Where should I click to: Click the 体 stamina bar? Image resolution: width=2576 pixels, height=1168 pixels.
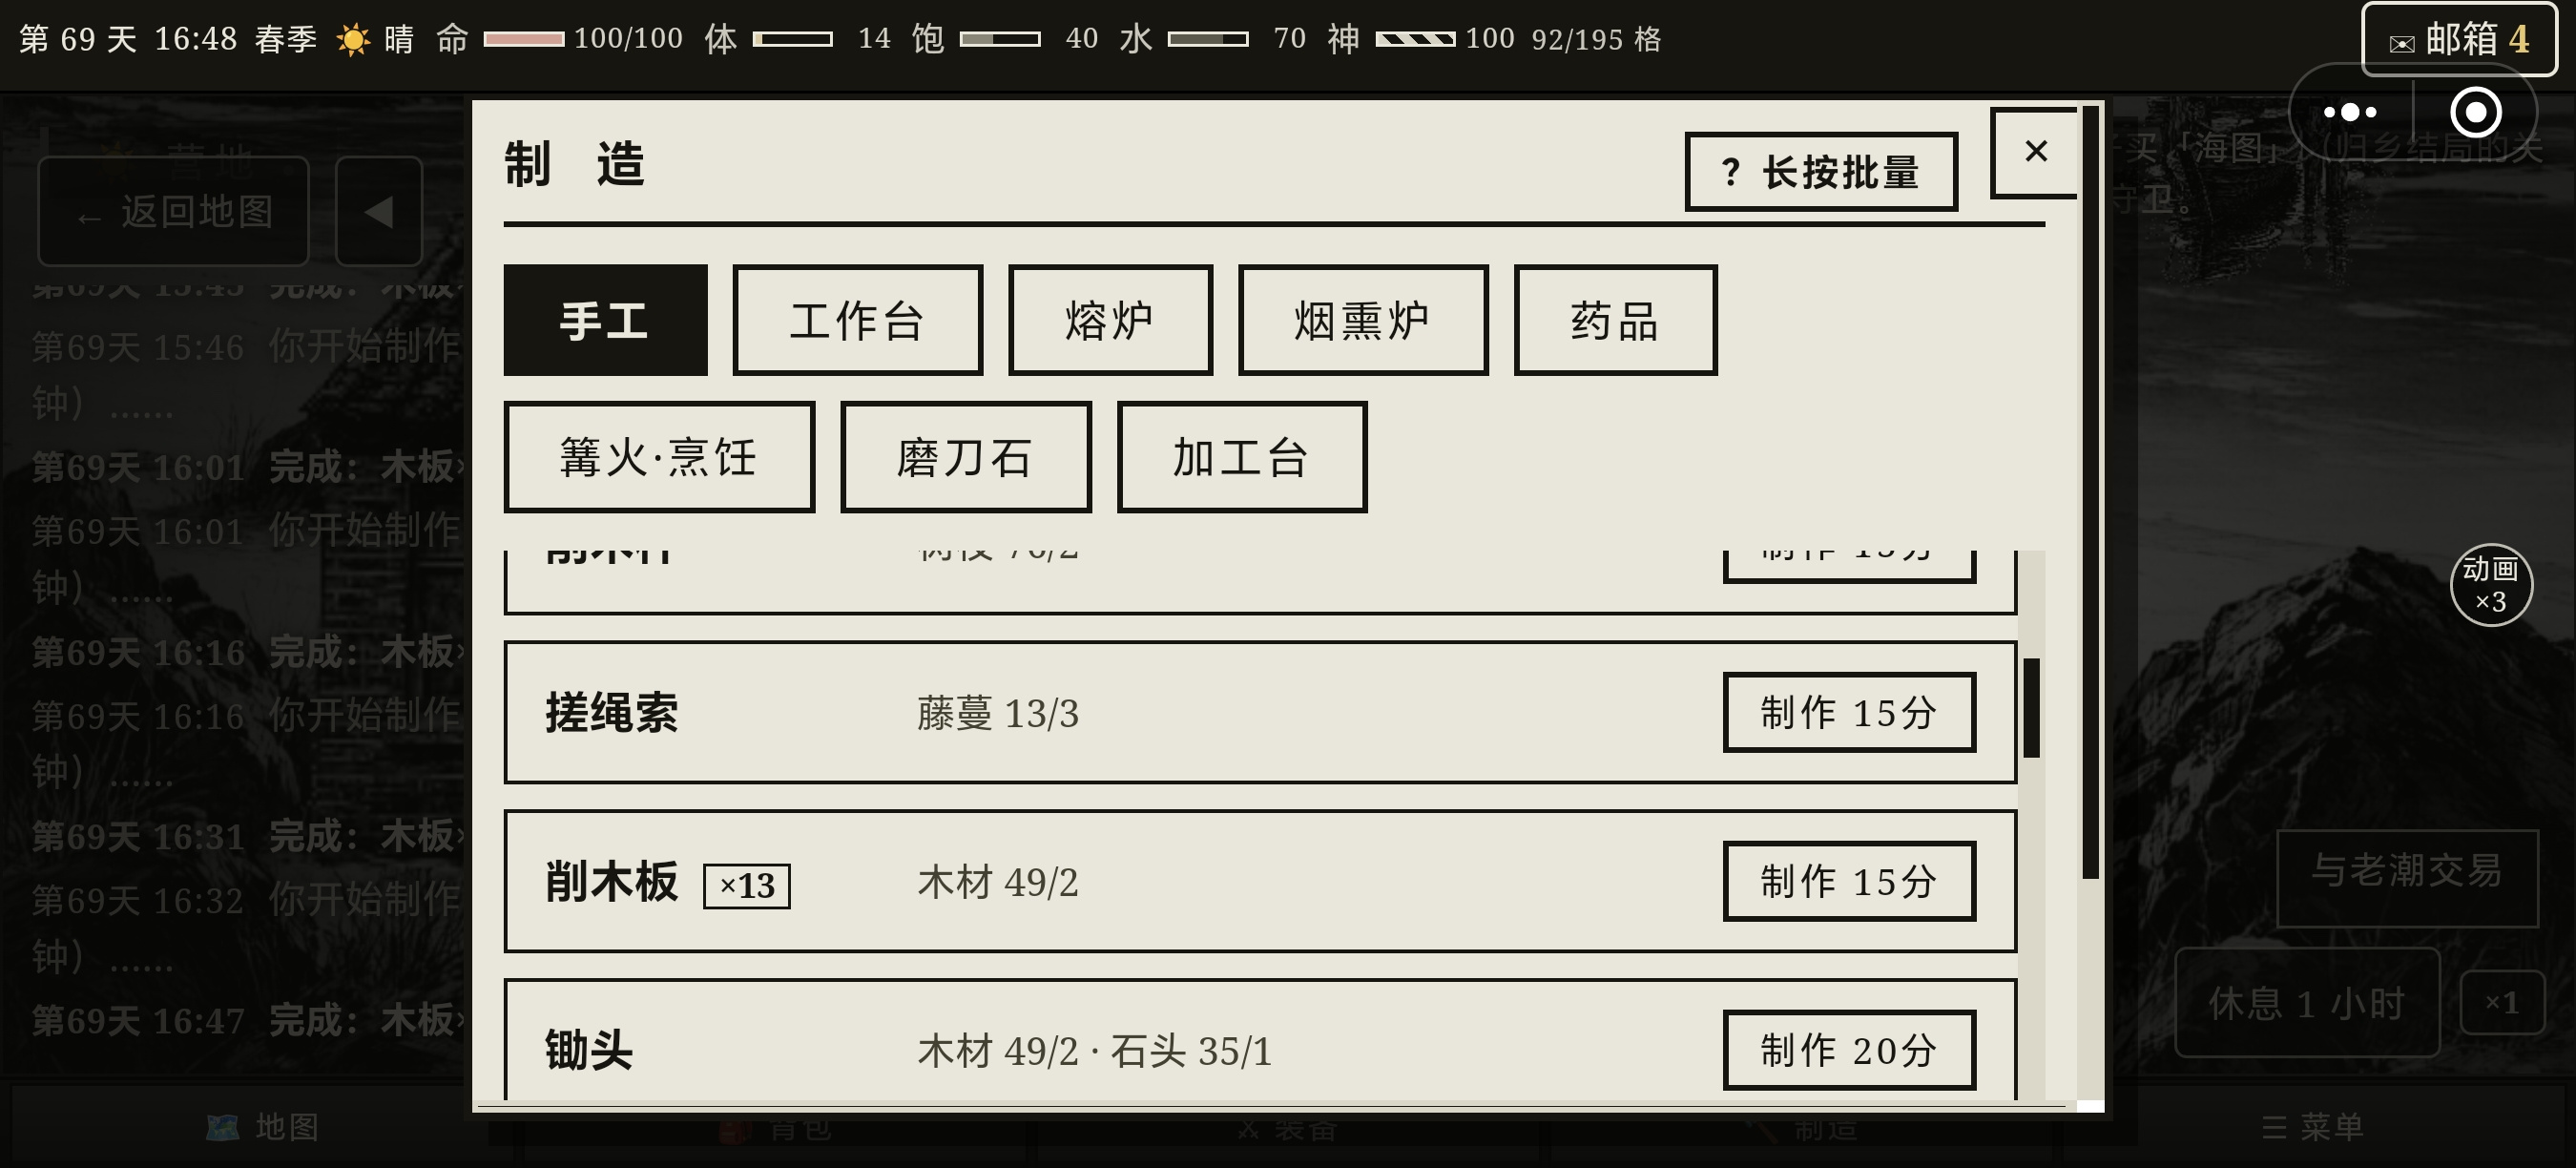pyautogui.click(x=793, y=39)
